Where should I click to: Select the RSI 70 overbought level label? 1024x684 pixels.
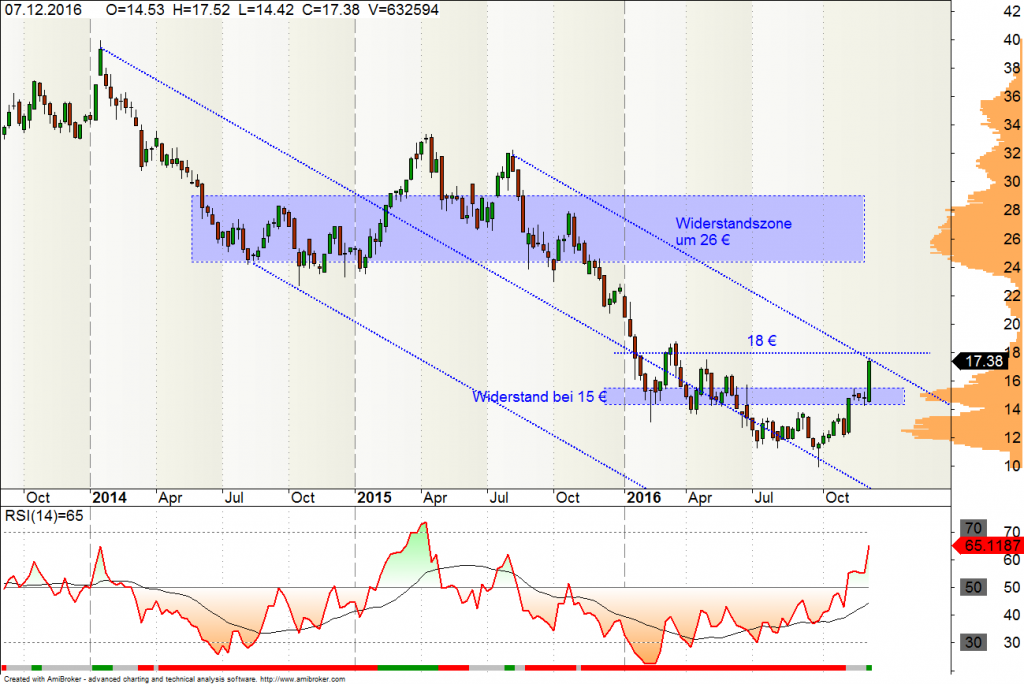click(x=970, y=527)
